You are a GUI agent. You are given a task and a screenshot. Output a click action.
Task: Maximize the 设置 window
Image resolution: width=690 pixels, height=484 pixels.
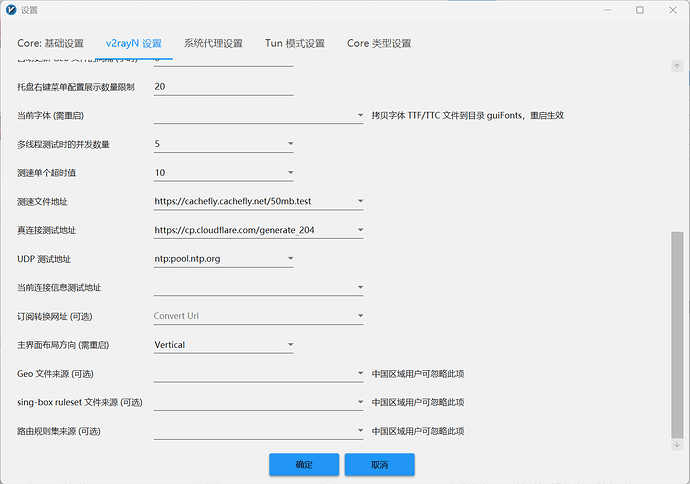tap(640, 10)
